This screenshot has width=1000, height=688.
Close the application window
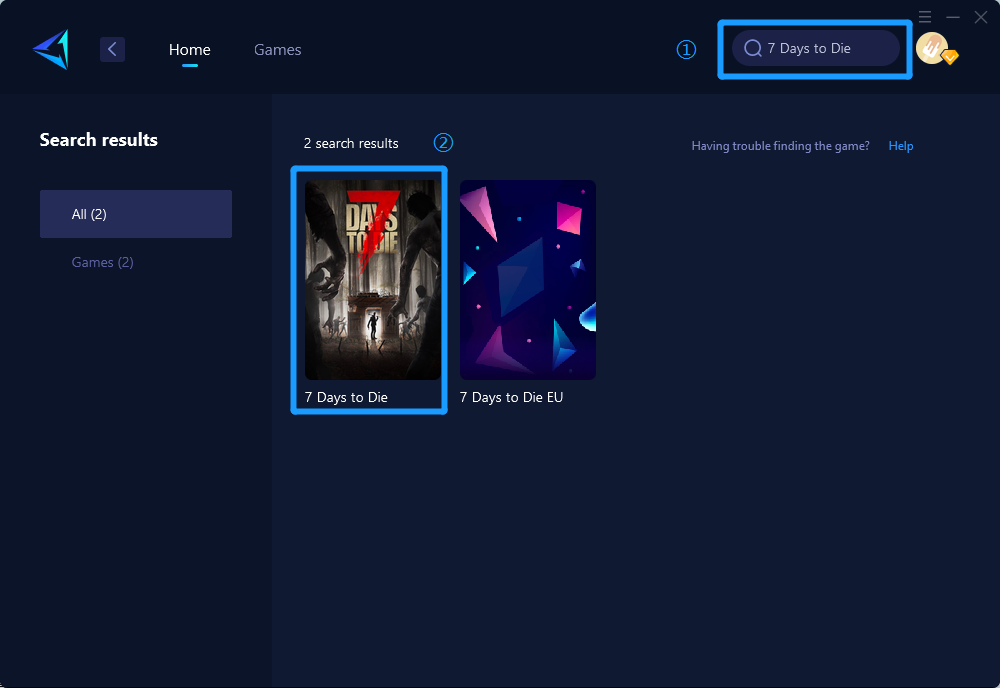[981, 17]
